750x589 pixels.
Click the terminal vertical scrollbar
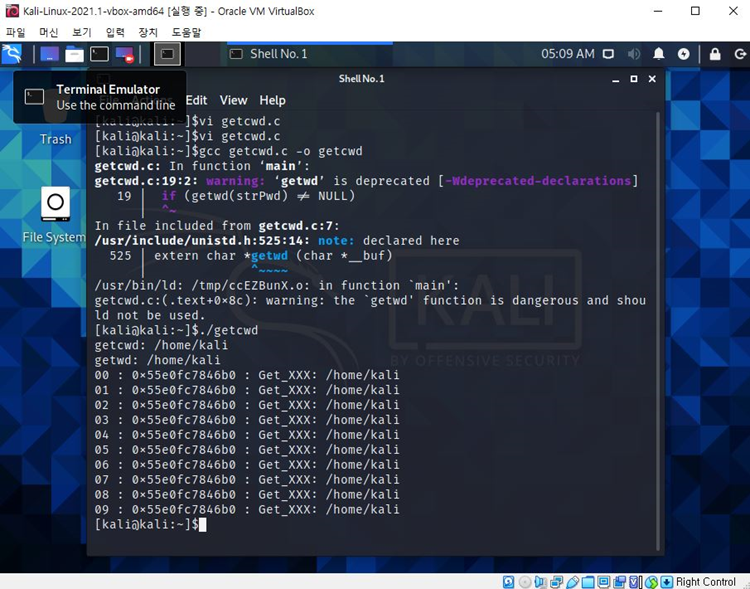pos(658,331)
